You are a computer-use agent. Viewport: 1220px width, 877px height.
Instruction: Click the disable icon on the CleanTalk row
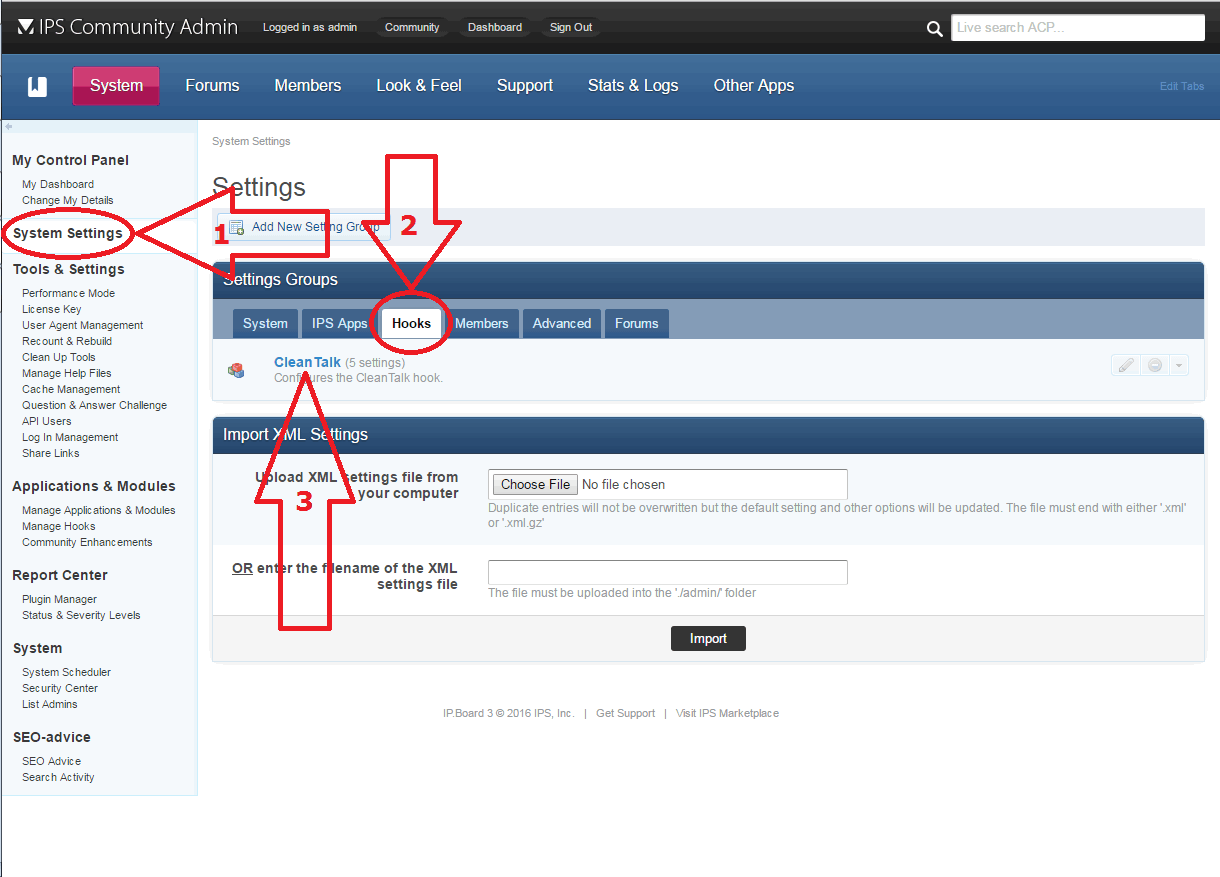pyautogui.click(x=1153, y=364)
